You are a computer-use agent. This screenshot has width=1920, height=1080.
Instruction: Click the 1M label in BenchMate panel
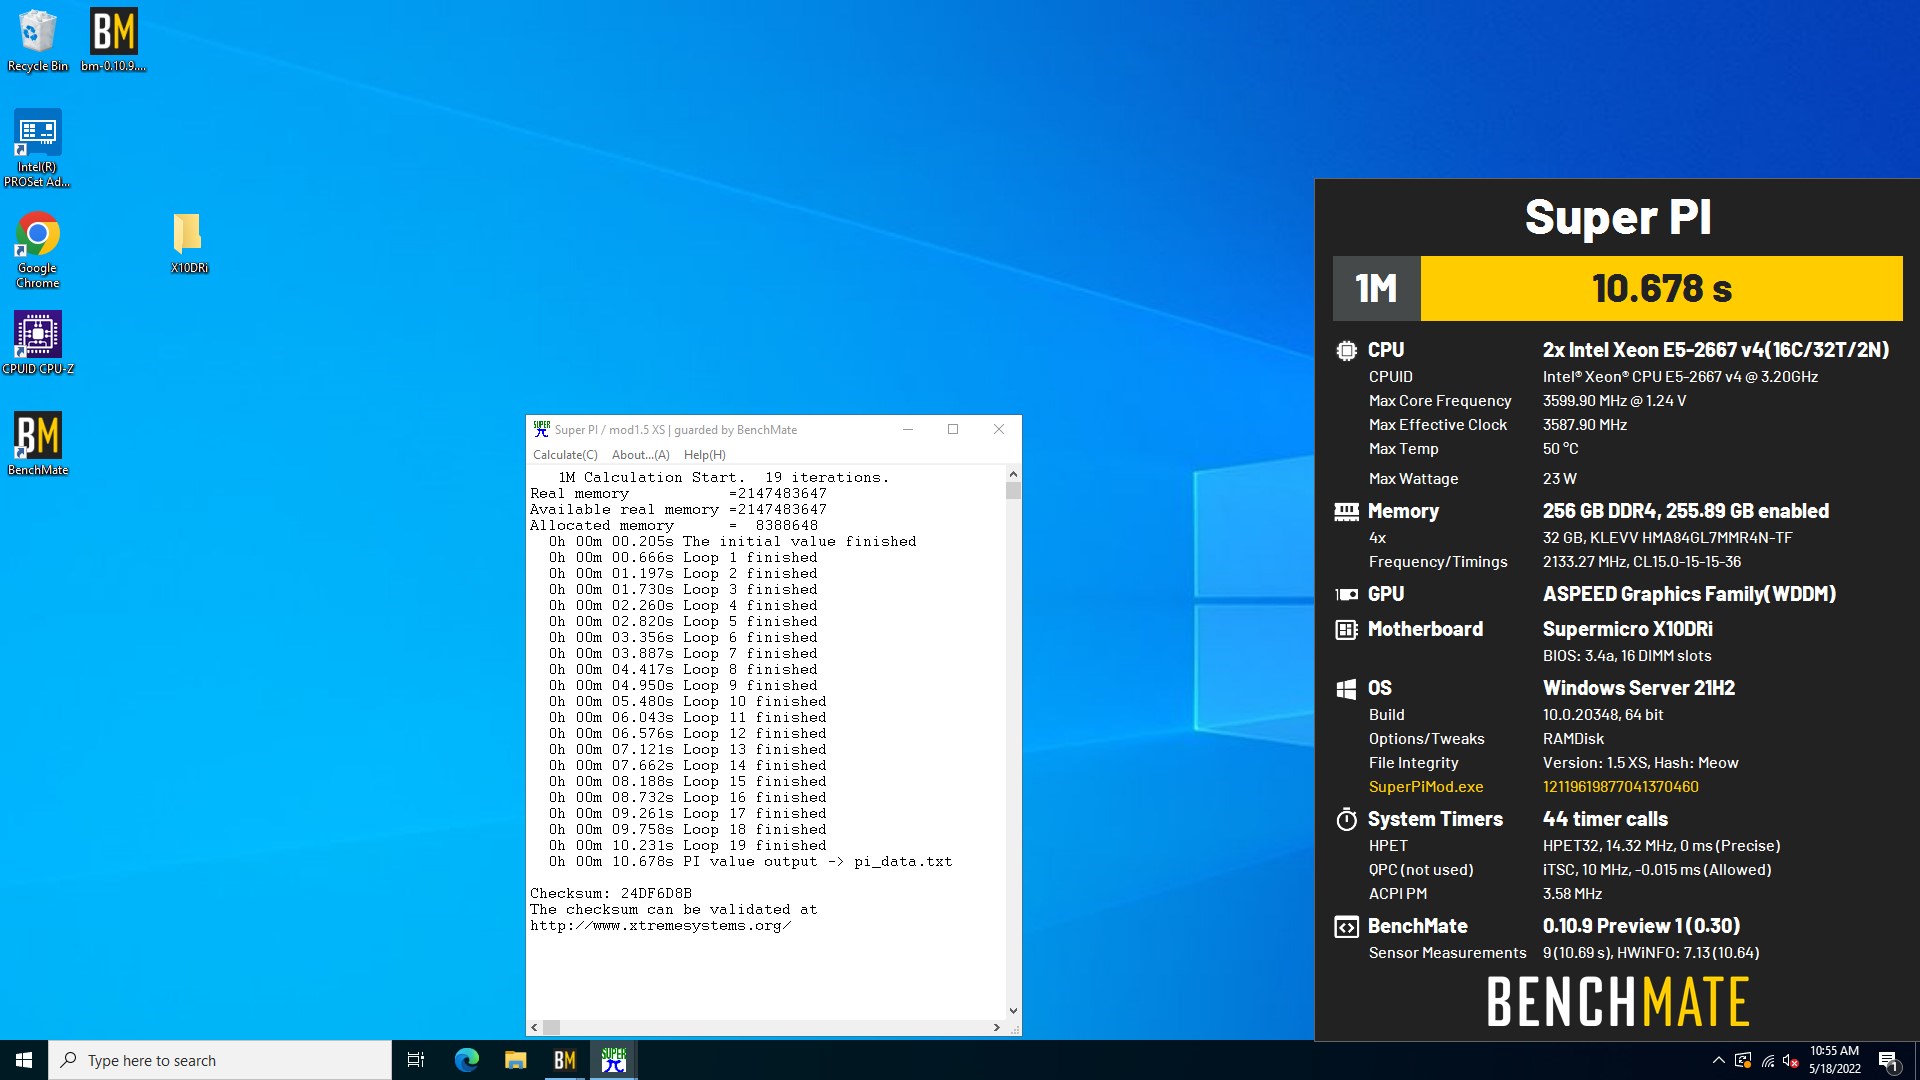(1376, 288)
